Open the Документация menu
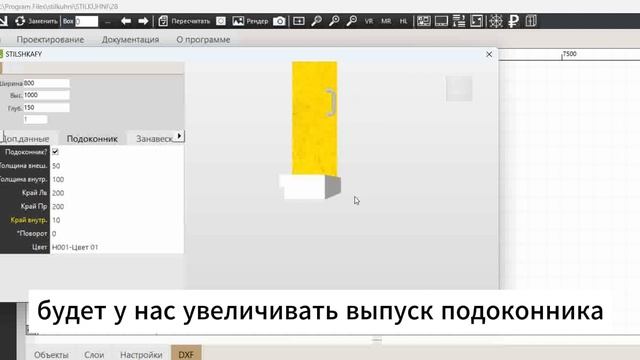Image resolution: width=640 pixels, height=360 pixels. pyautogui.click(x=130, y=40)
